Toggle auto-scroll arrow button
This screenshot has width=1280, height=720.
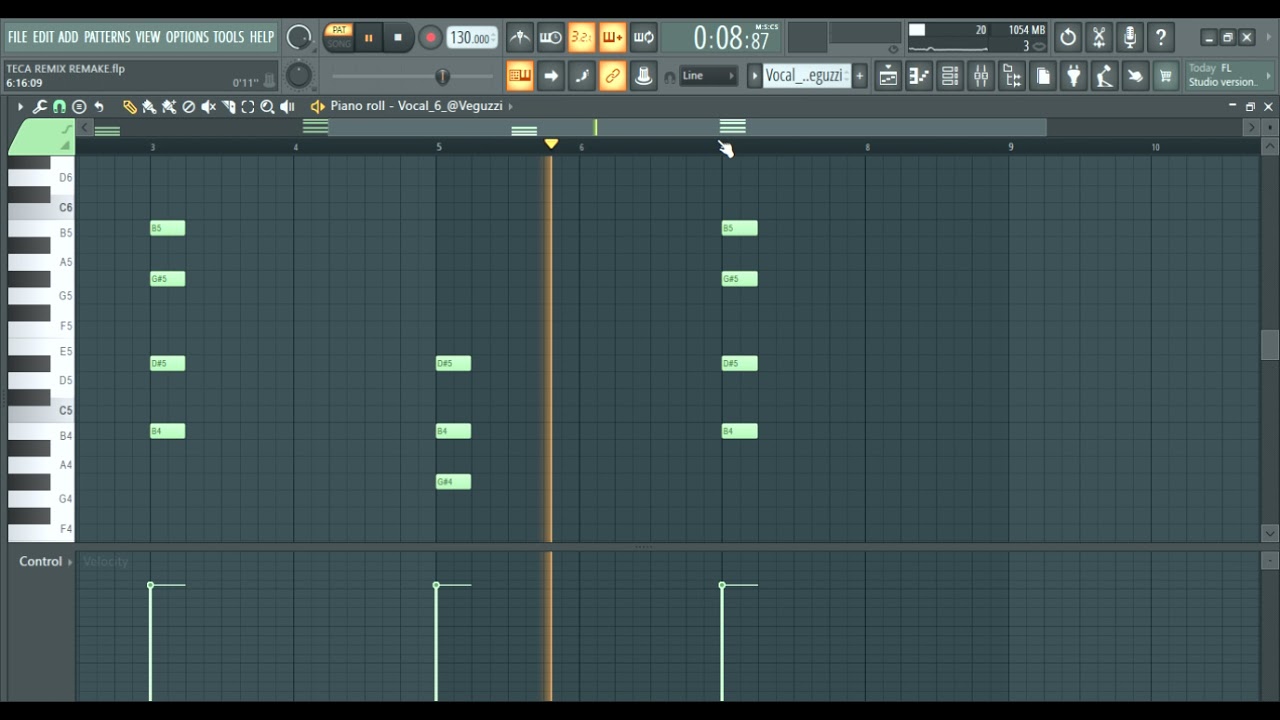[551, 76]
